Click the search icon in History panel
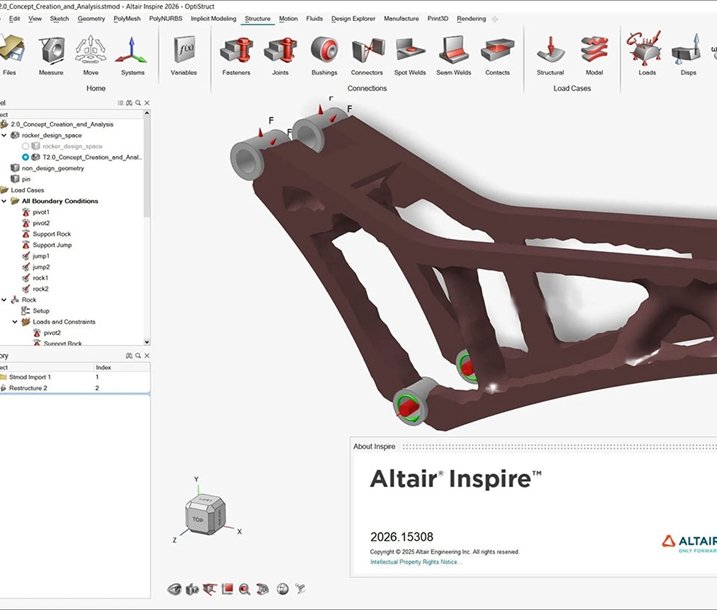The image size is (717, 610). click(138, 355)
